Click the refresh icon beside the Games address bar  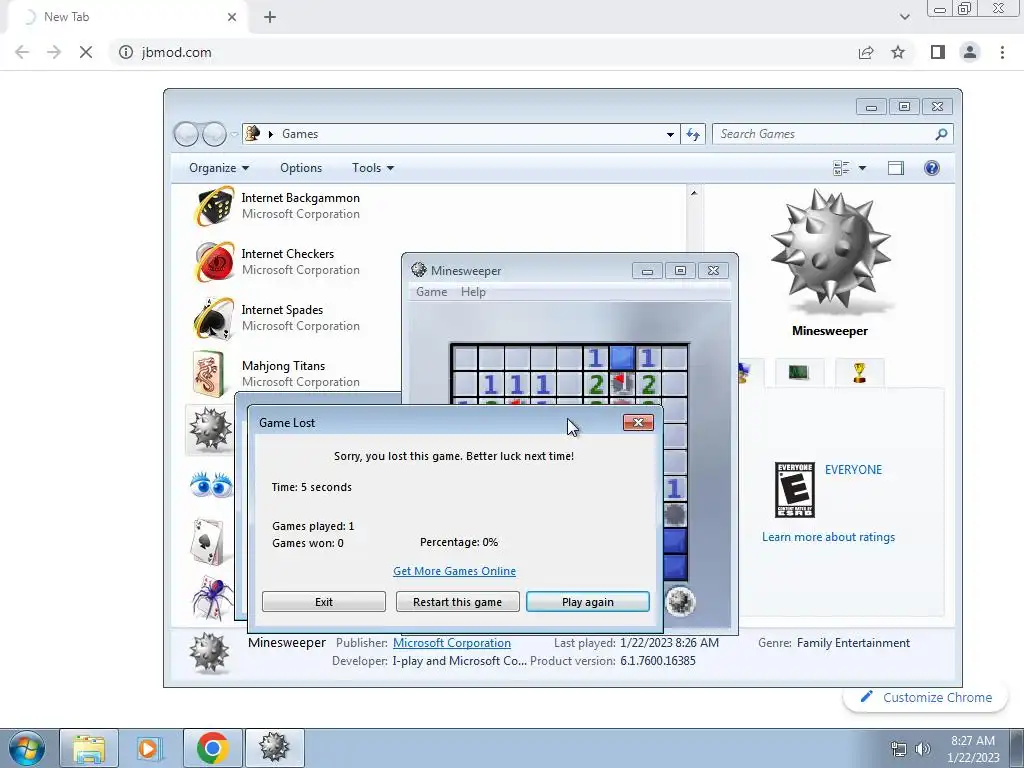(x=693, y=134)
